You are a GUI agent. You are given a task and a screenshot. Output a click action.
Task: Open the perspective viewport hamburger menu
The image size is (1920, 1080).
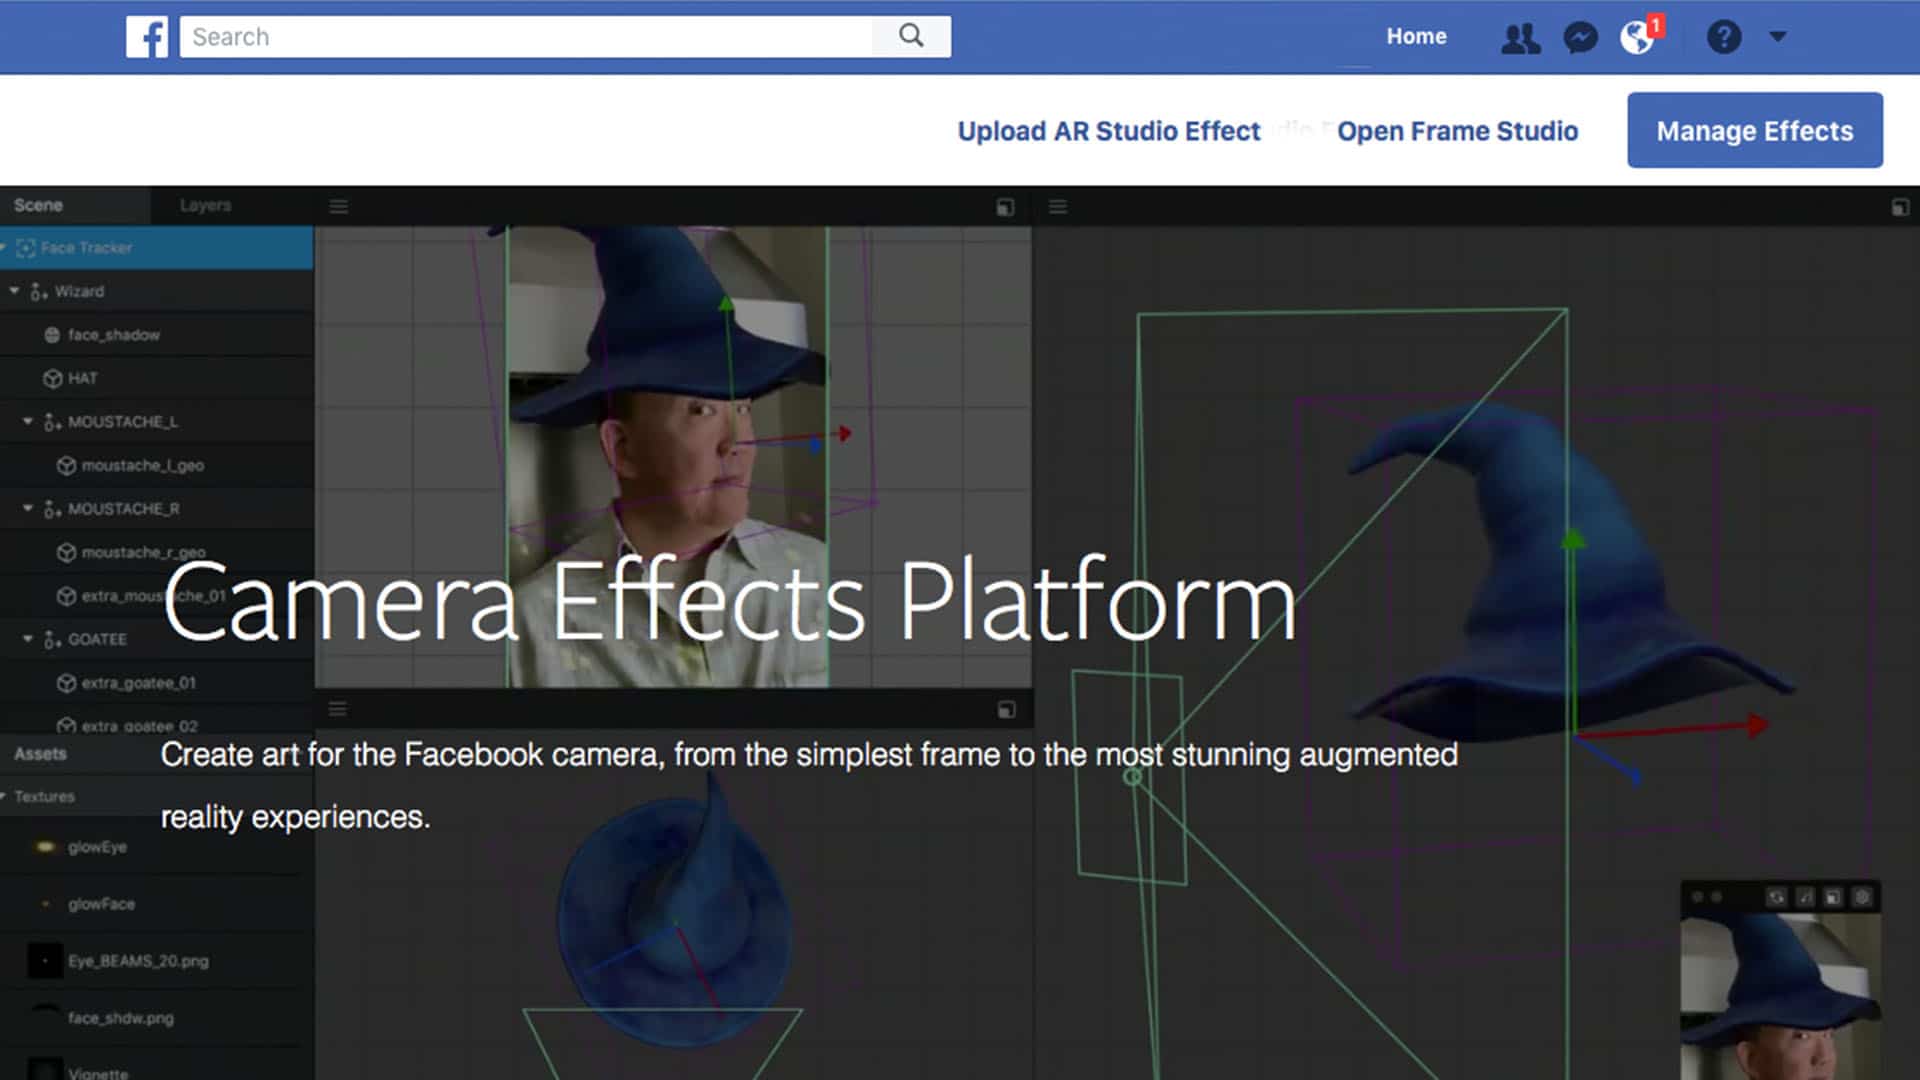click(1058, 206)
